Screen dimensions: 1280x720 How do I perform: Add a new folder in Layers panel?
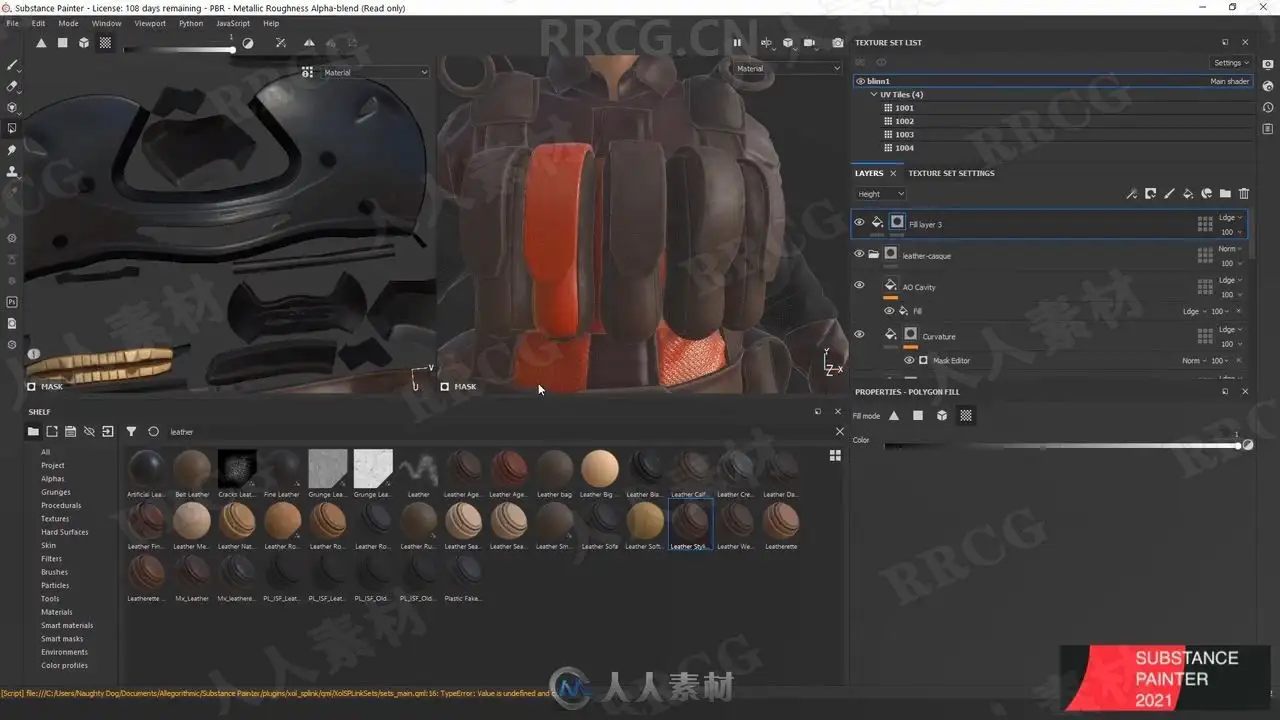pos(1225,194)
